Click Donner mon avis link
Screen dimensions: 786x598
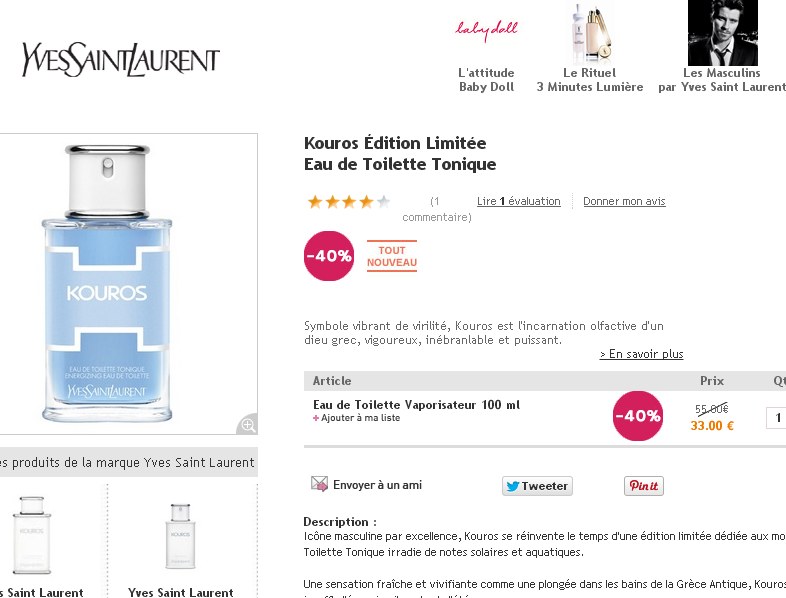[624, 201]
